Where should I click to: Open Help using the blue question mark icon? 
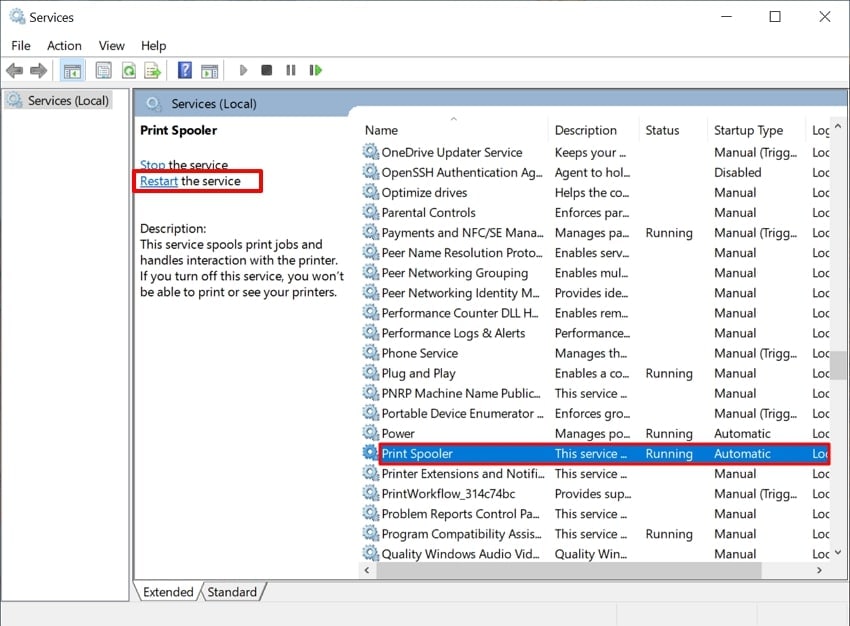[185, 70]
